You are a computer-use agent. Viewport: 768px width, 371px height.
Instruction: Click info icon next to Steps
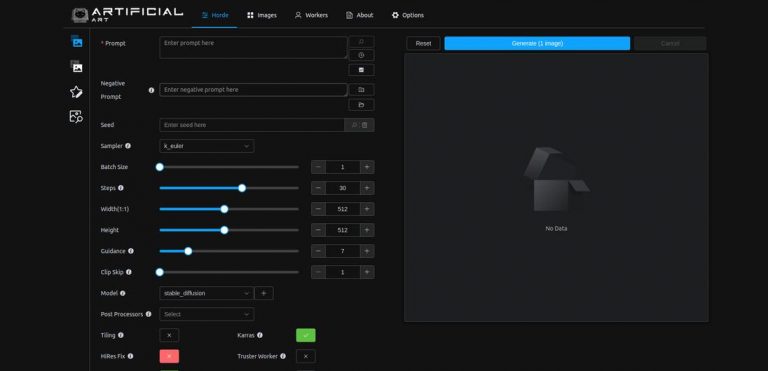pos(121,188)
